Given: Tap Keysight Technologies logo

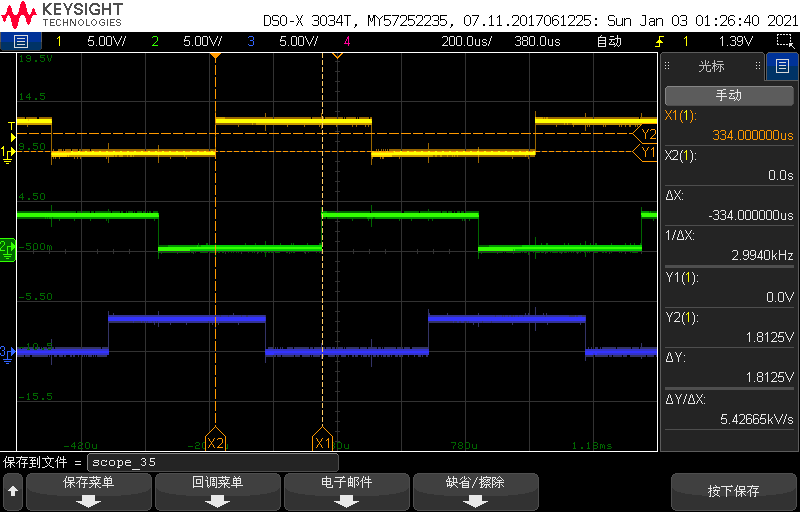Looking at the screenshot, I should (x=62, y=14).
